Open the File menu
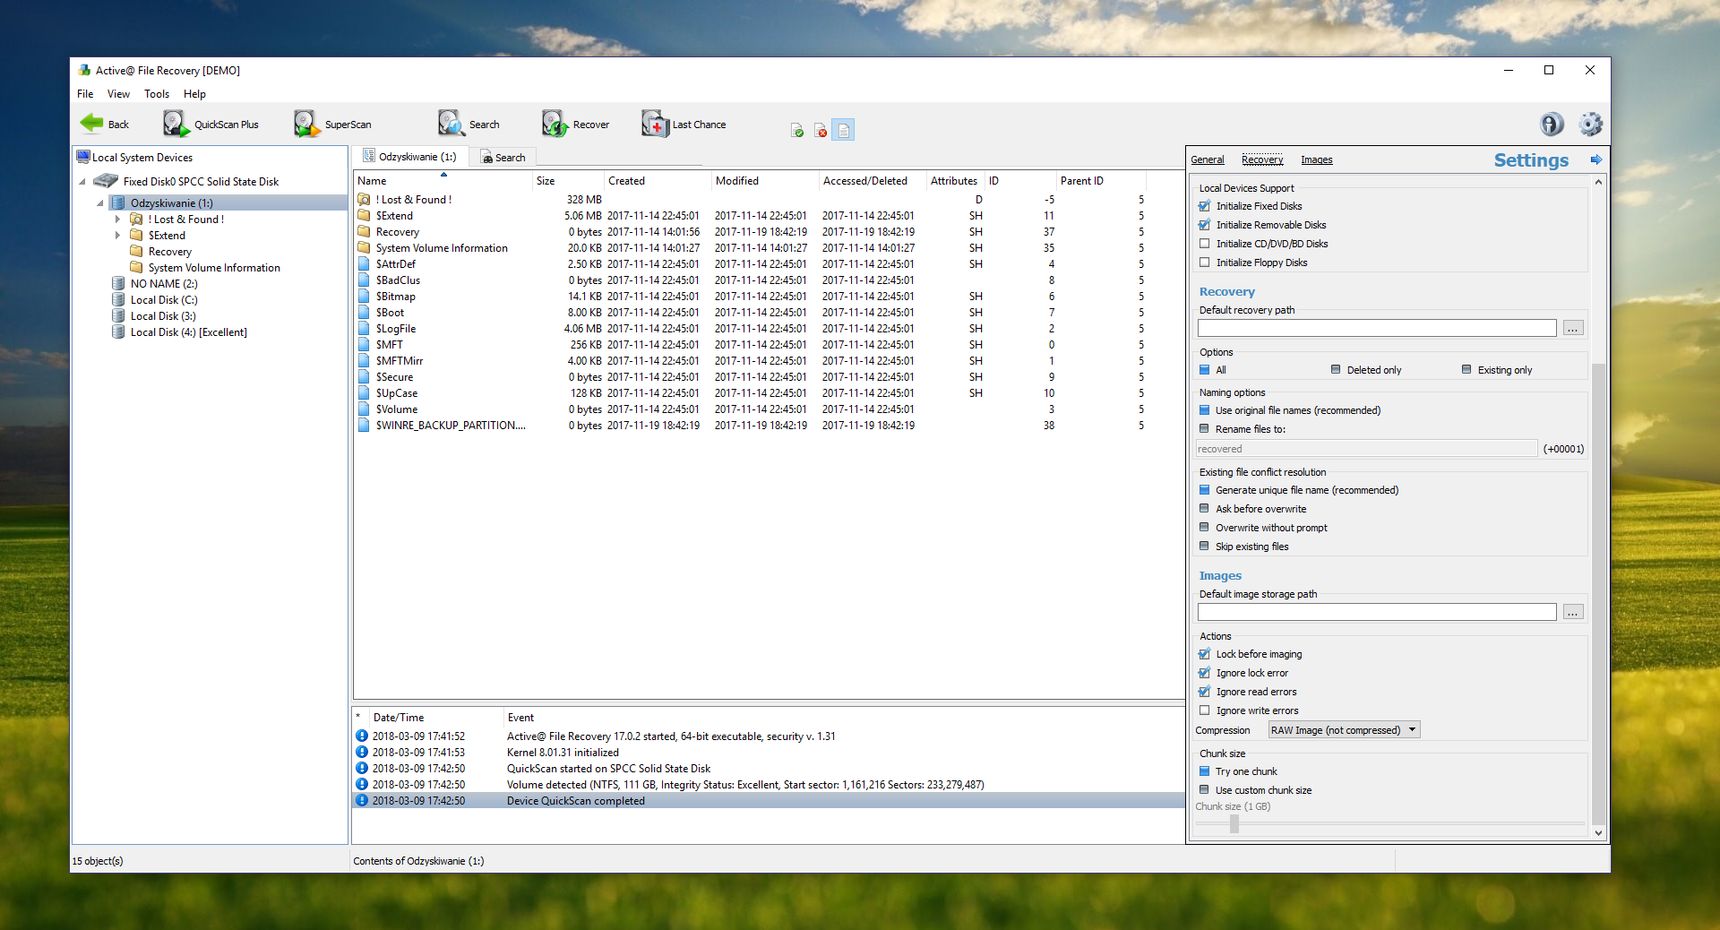This screenshot has height=930, width=1720. tap(85, 94)
